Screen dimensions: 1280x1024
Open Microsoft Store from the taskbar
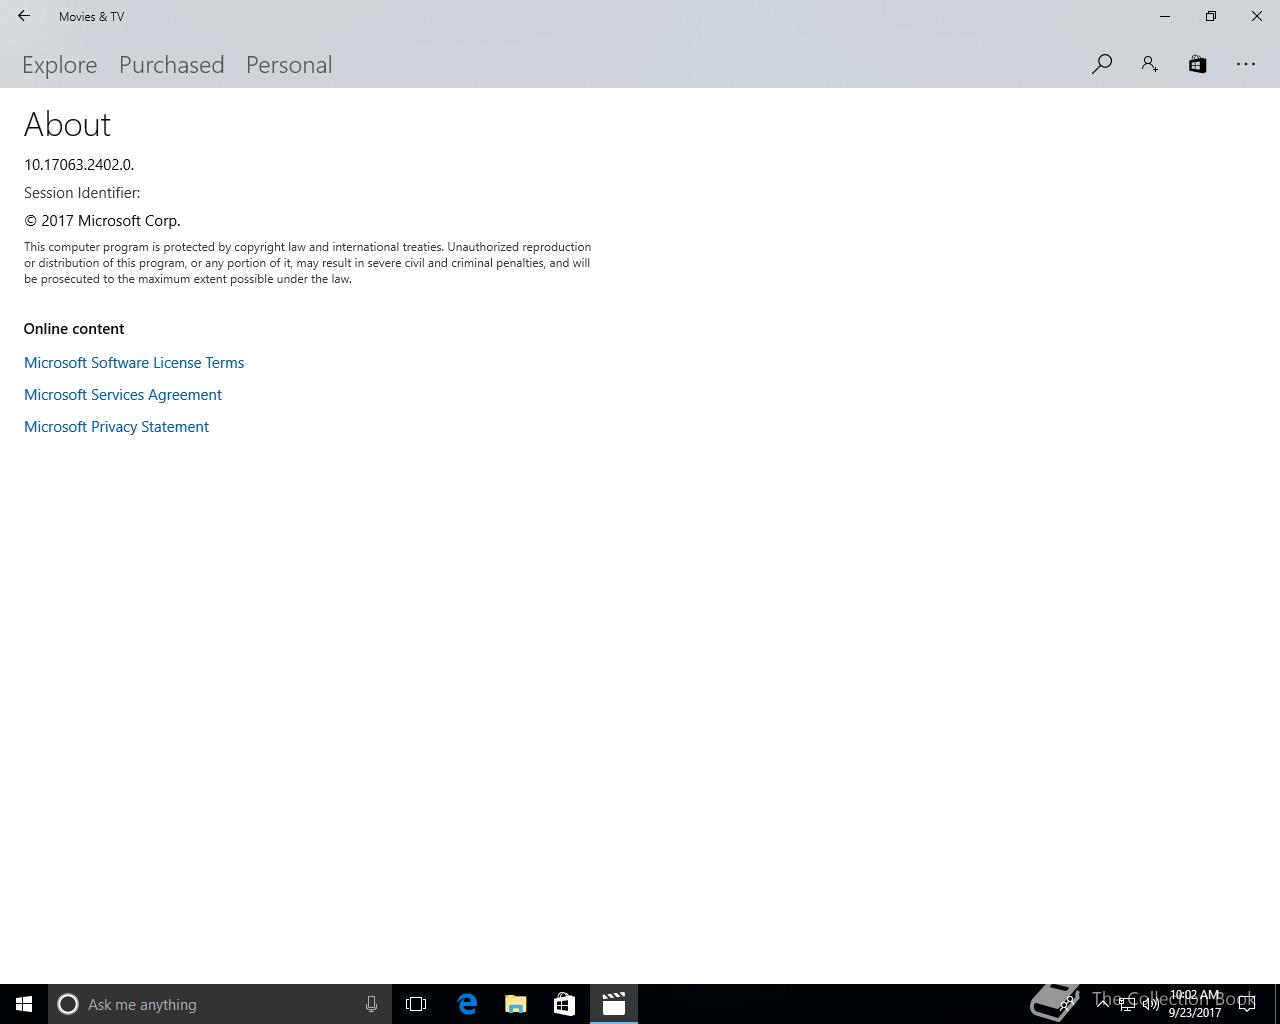pos(564,1004)
